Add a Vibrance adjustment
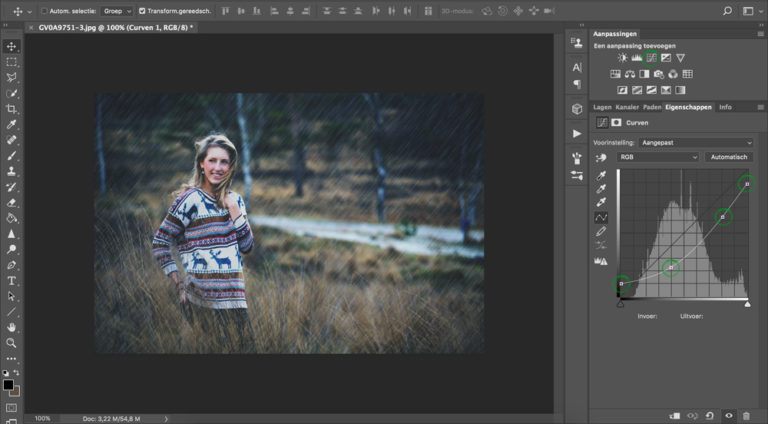Screen dimensions: 768x424 tap(680, 58)
